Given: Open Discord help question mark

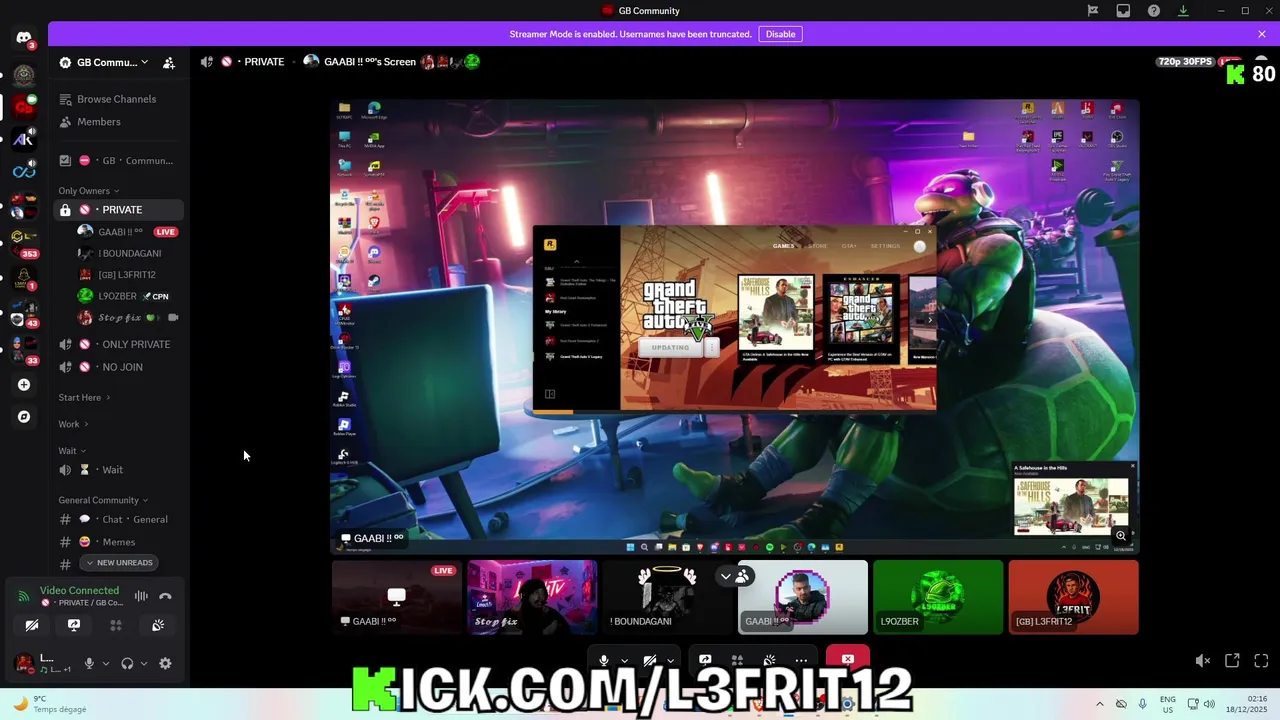Looking at the screenshot, I should [1154, 11].
